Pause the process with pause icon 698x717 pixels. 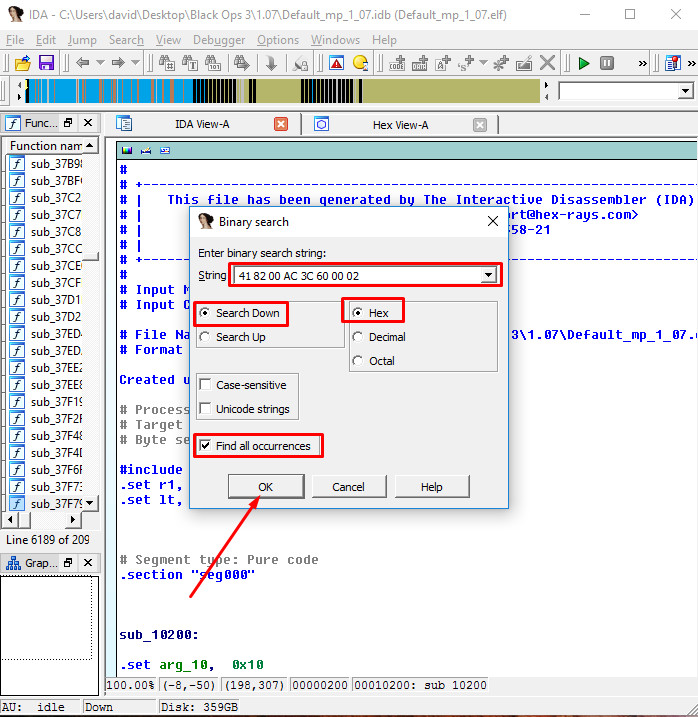tap(607, 63)
